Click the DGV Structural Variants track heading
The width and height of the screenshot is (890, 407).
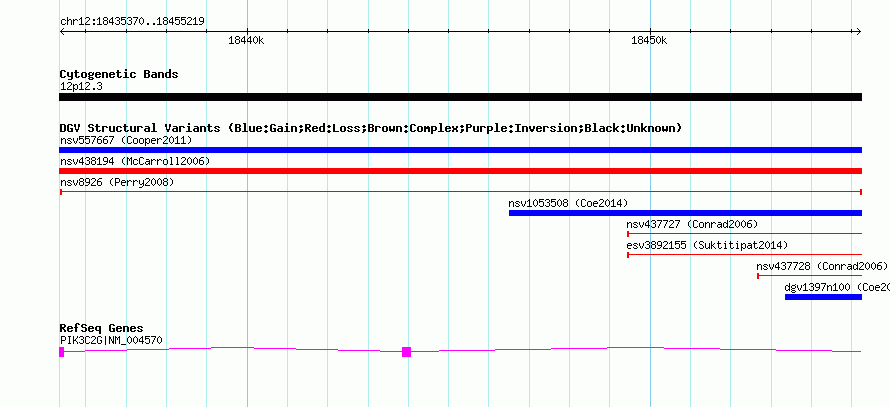[371, 128]
